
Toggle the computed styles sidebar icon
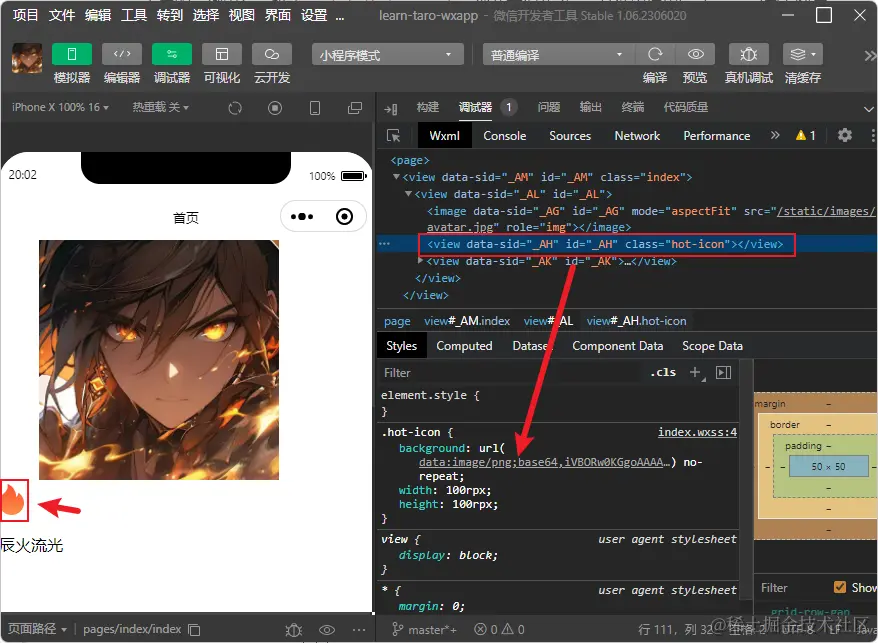tap(723, 372)
